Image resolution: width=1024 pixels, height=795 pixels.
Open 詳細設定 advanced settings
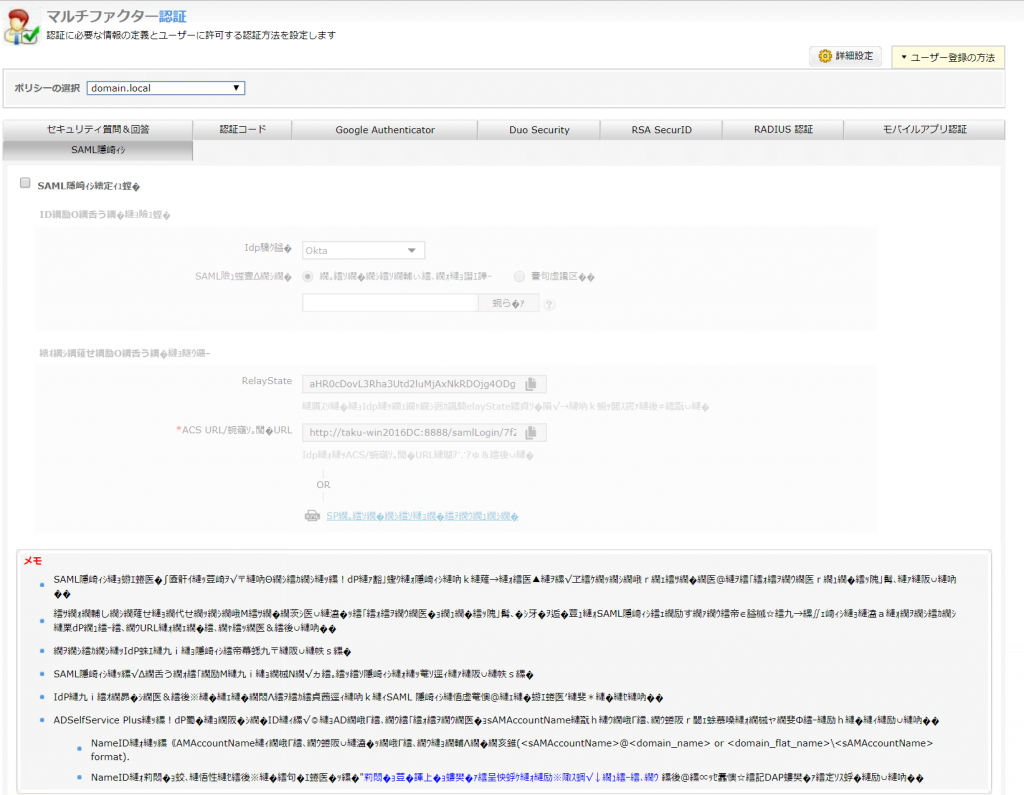point(846,56)
